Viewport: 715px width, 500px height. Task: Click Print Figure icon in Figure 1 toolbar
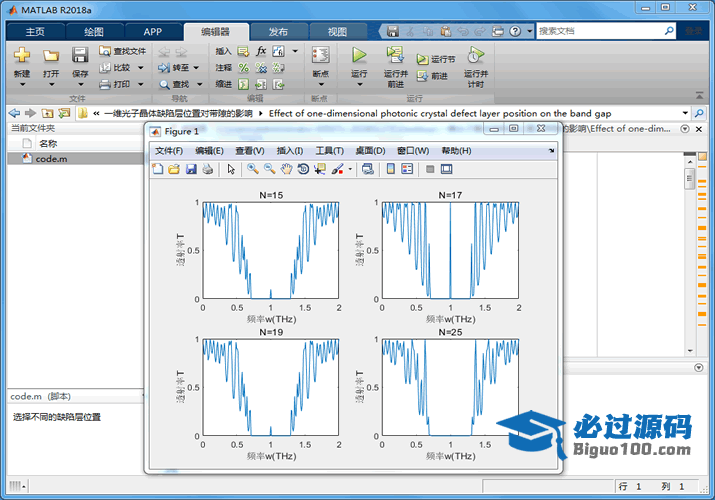[x=207, y=170]
